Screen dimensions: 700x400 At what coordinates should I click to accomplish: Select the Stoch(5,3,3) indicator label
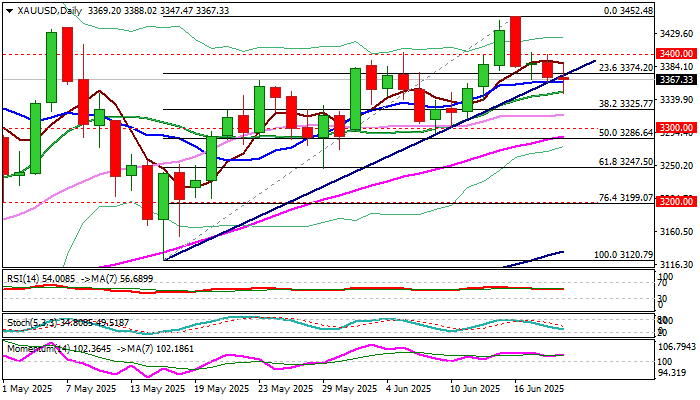point(31,322)
